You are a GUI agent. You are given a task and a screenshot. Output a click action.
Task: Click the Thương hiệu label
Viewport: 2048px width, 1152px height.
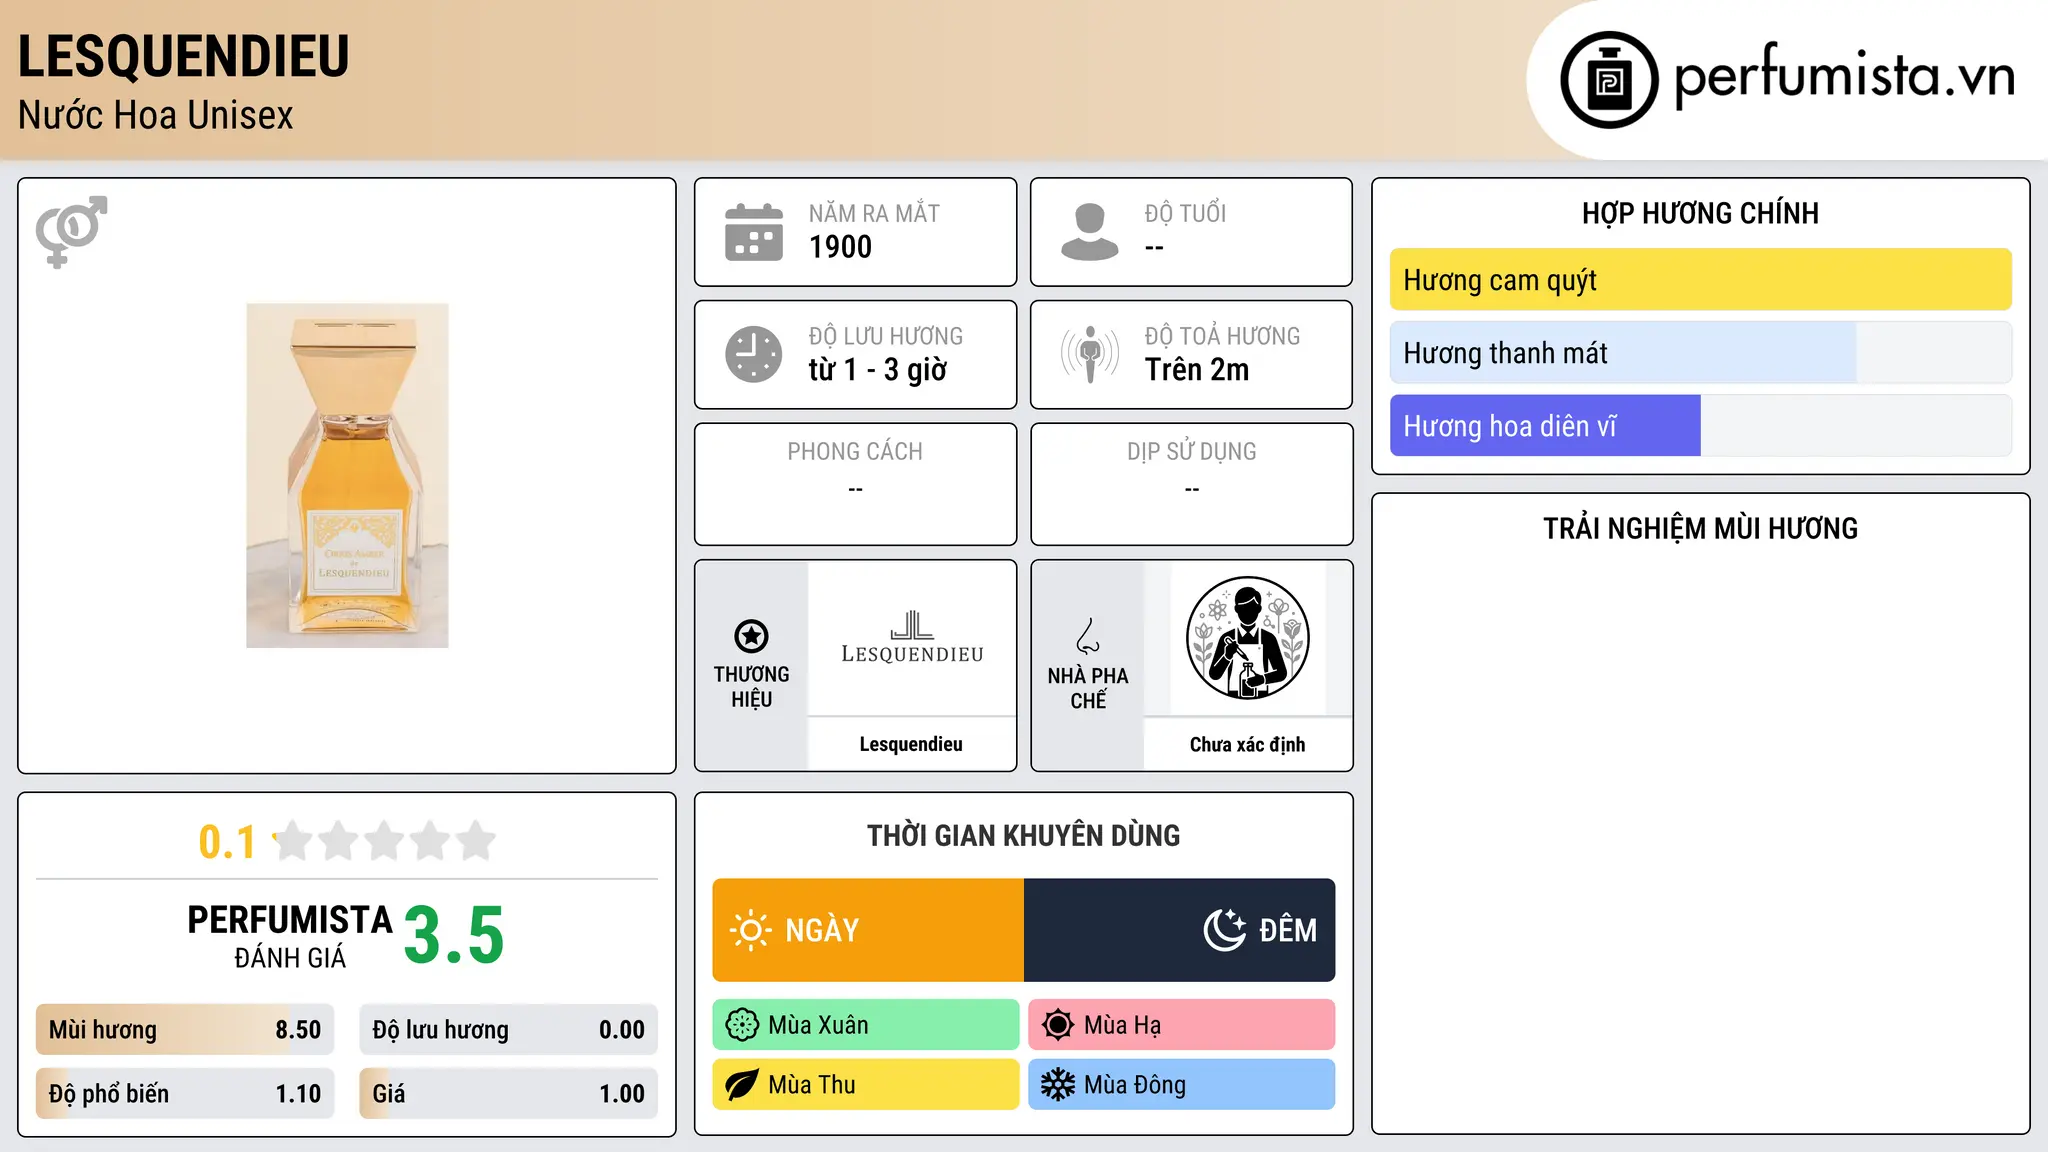[x=751, y=687]
